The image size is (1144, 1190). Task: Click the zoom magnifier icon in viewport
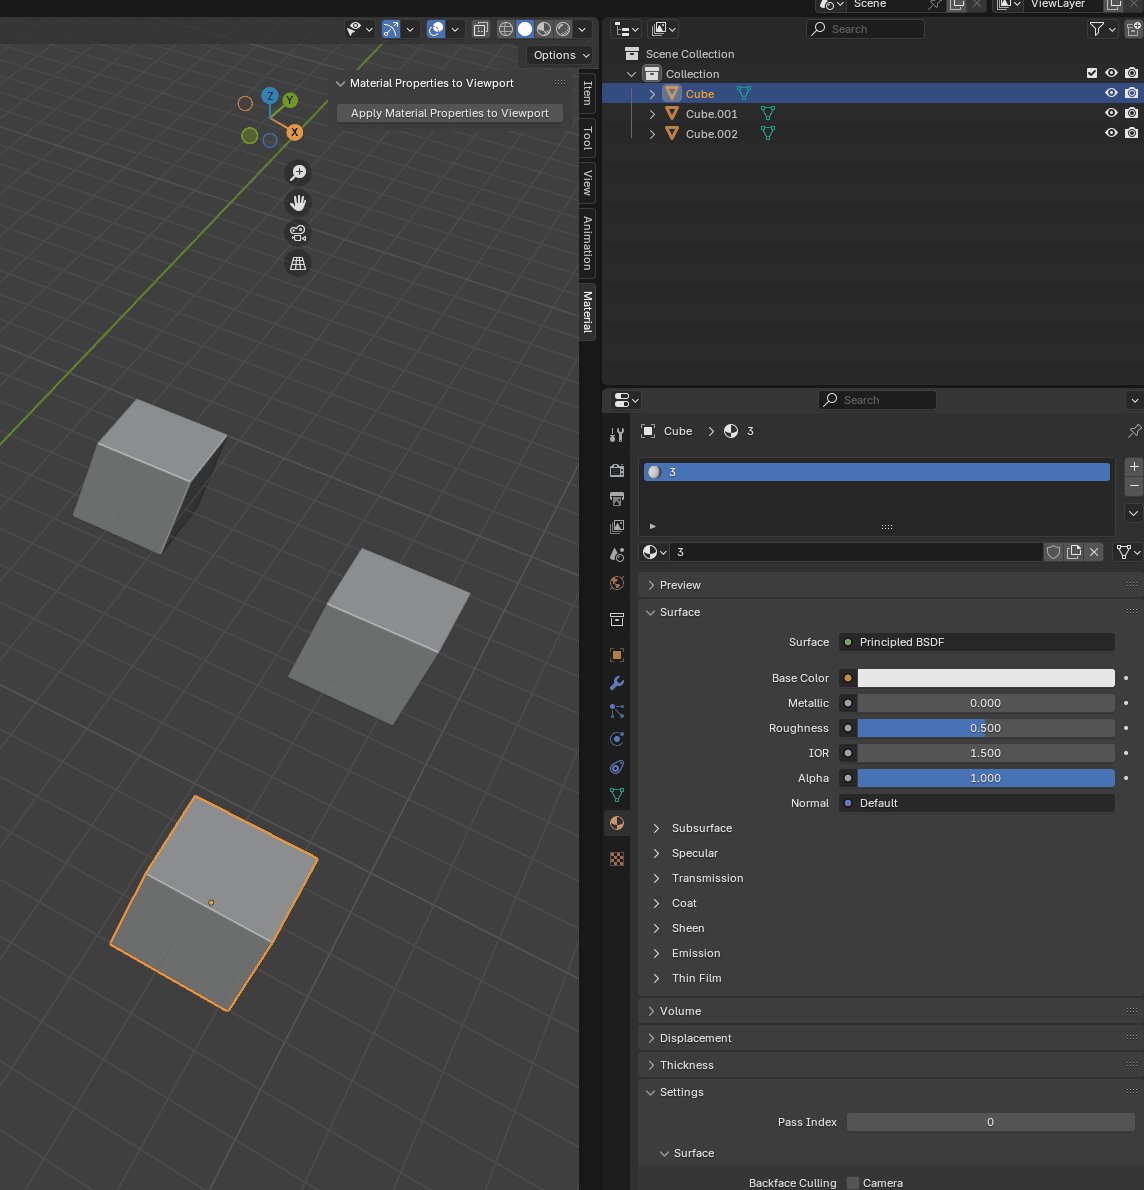click(298, 173)
